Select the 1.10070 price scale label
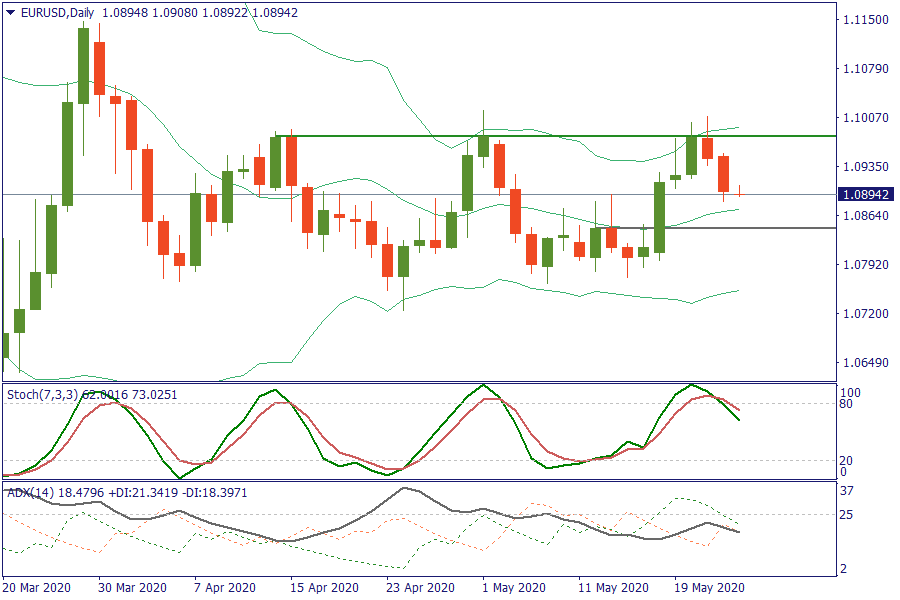Image resolution: width=900 pixels, height=600 pixels. pos(866,118)
